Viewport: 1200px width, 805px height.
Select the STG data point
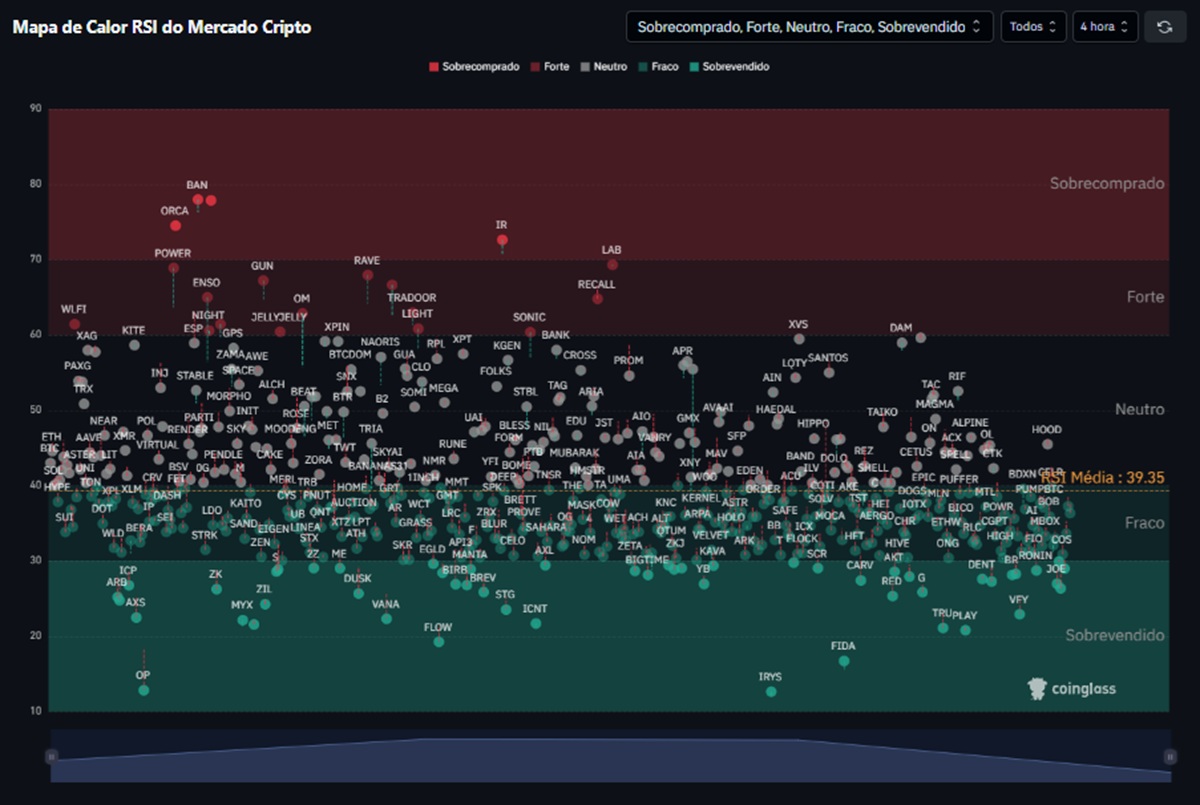click(506, 609)
